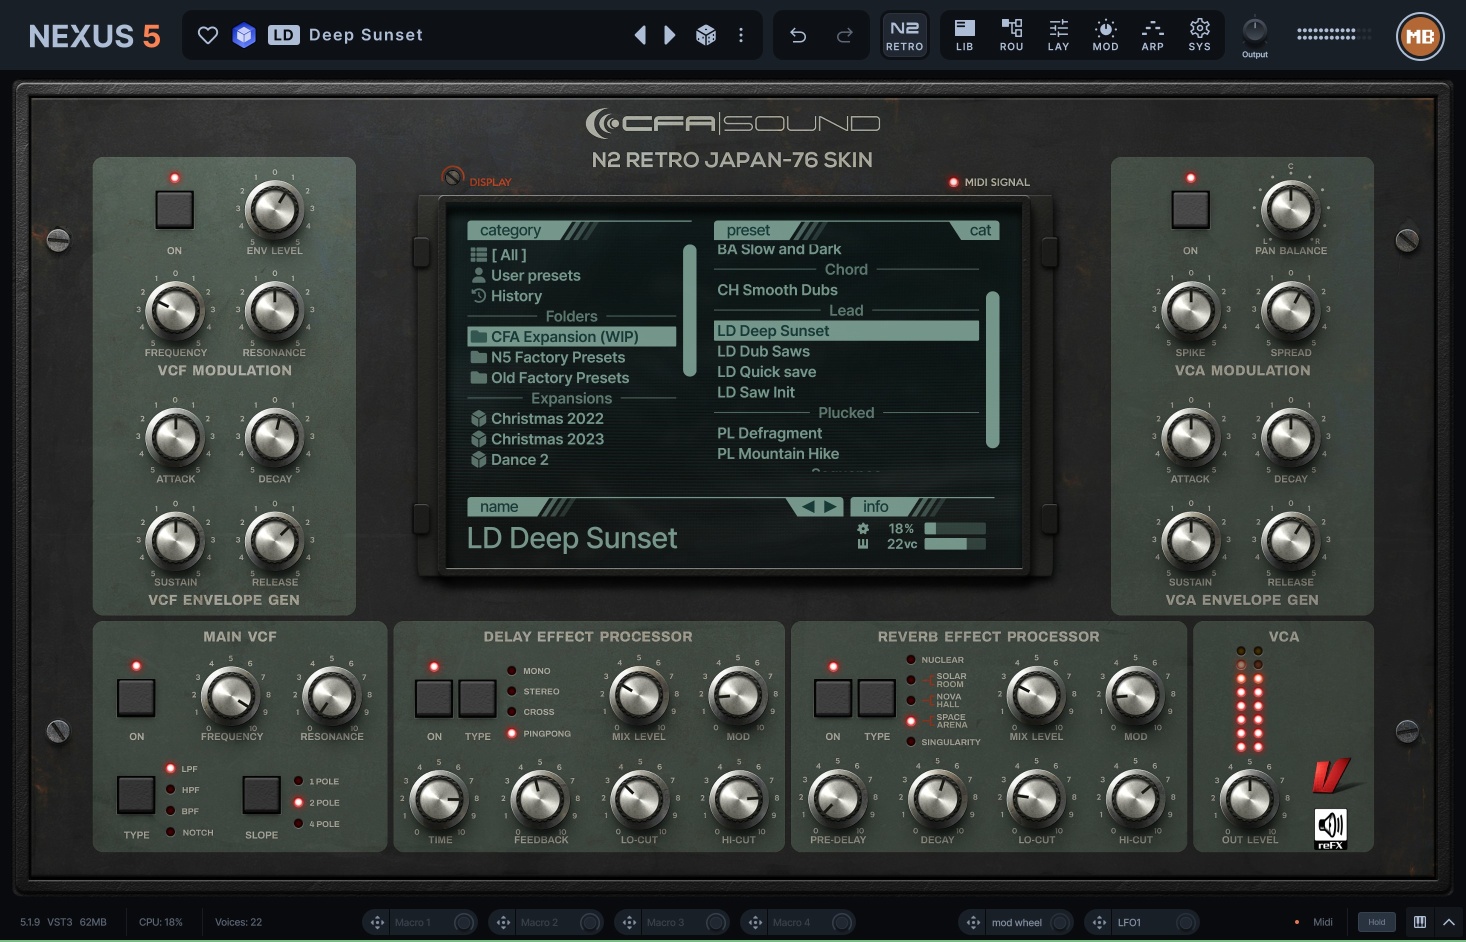Load next preset with right arrow
Screen dimensions: 1466x942
[x=670, y=35]
